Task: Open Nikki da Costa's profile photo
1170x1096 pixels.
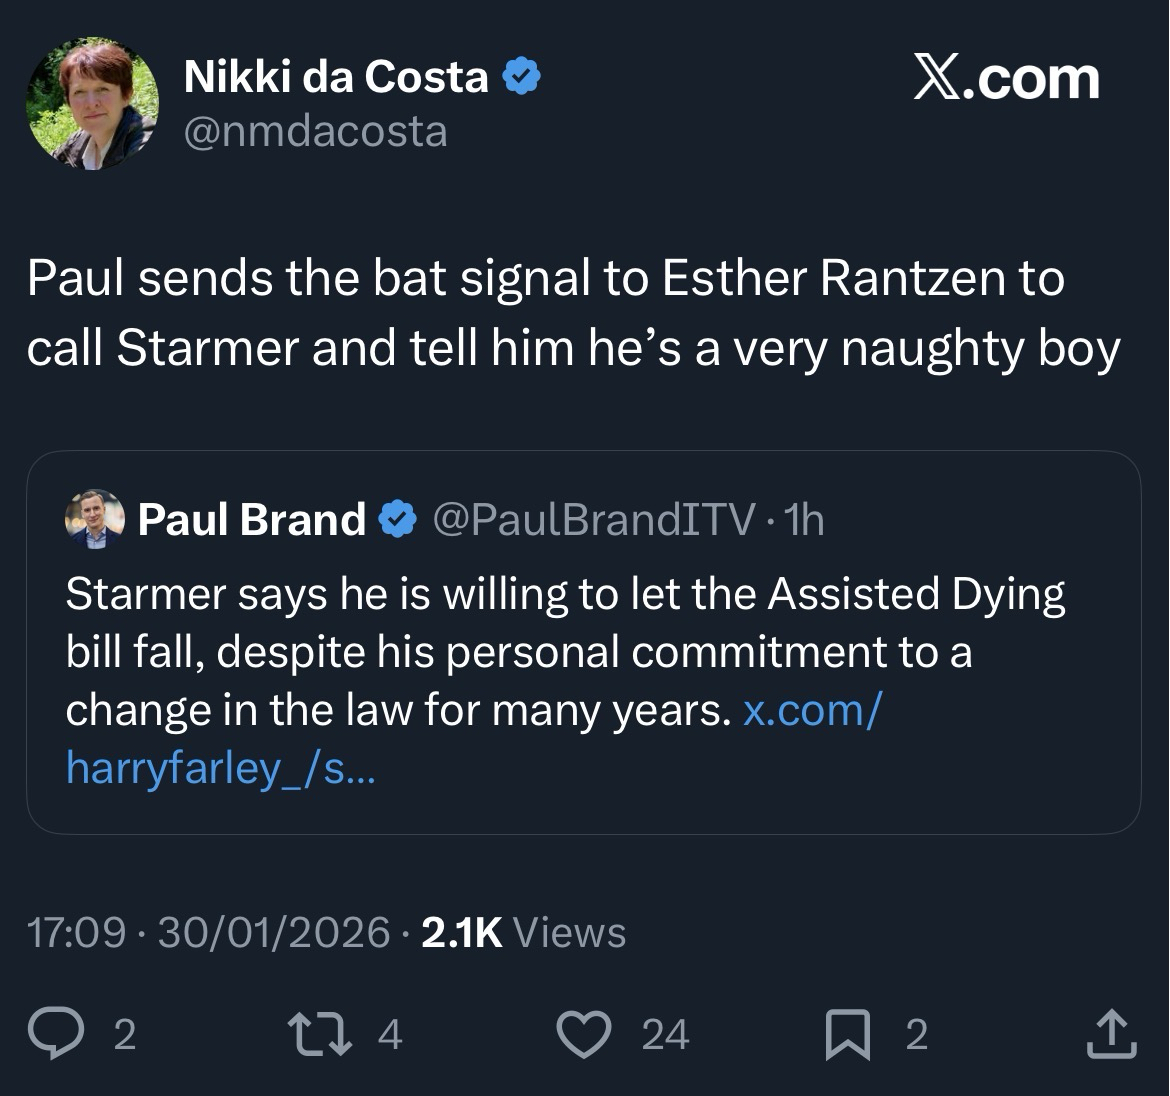Action: pos(92,104)
